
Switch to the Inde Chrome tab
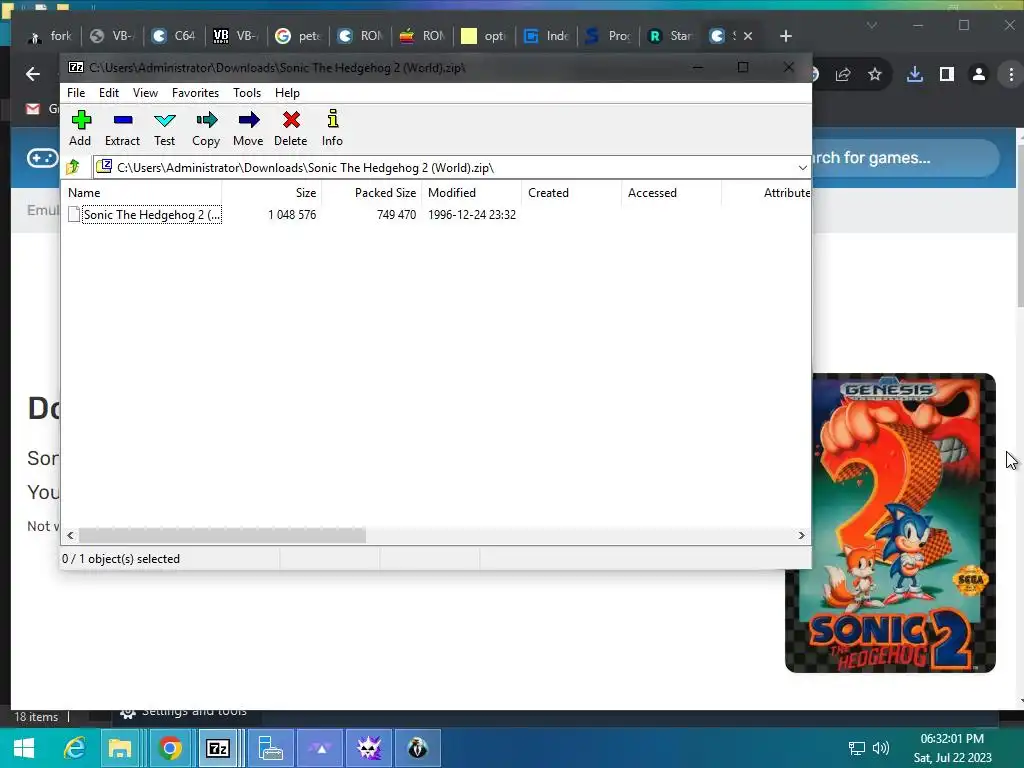(x=546, y=36)
